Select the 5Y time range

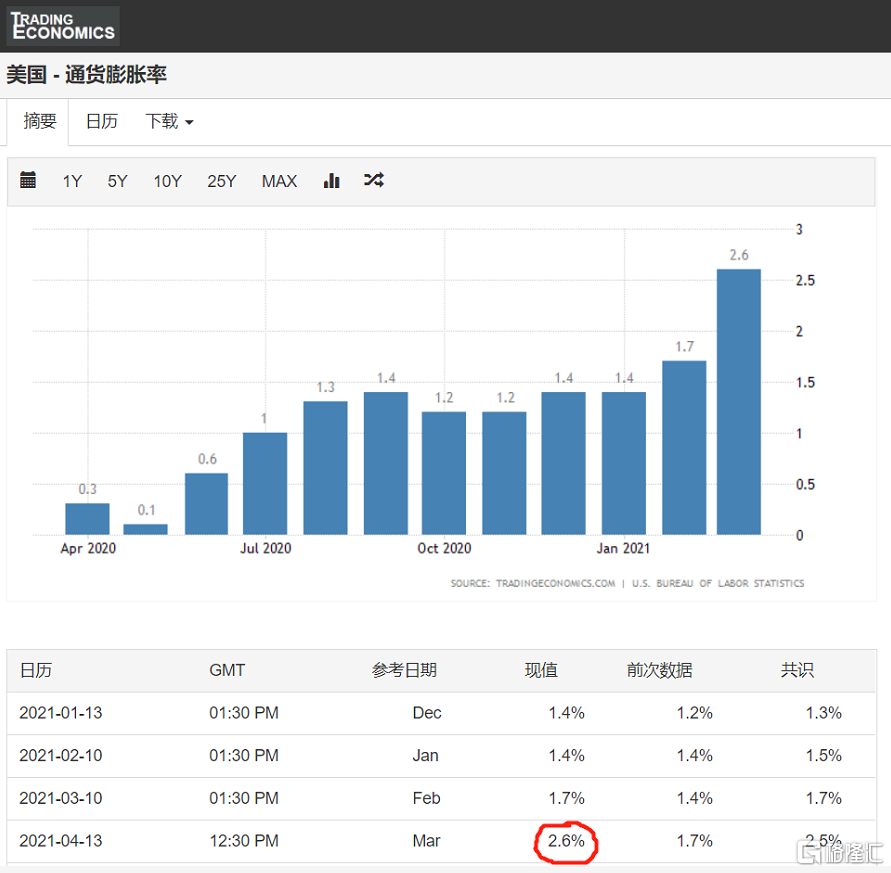(x=118, y=181)
